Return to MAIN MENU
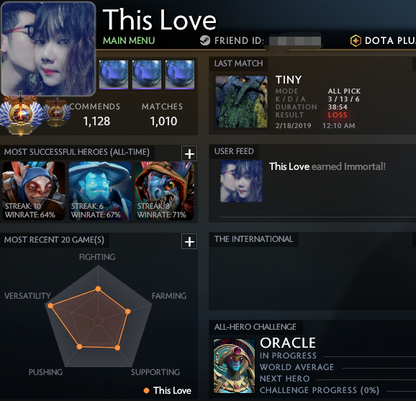Screen dimensions: 416x401 tap(129, 41)
